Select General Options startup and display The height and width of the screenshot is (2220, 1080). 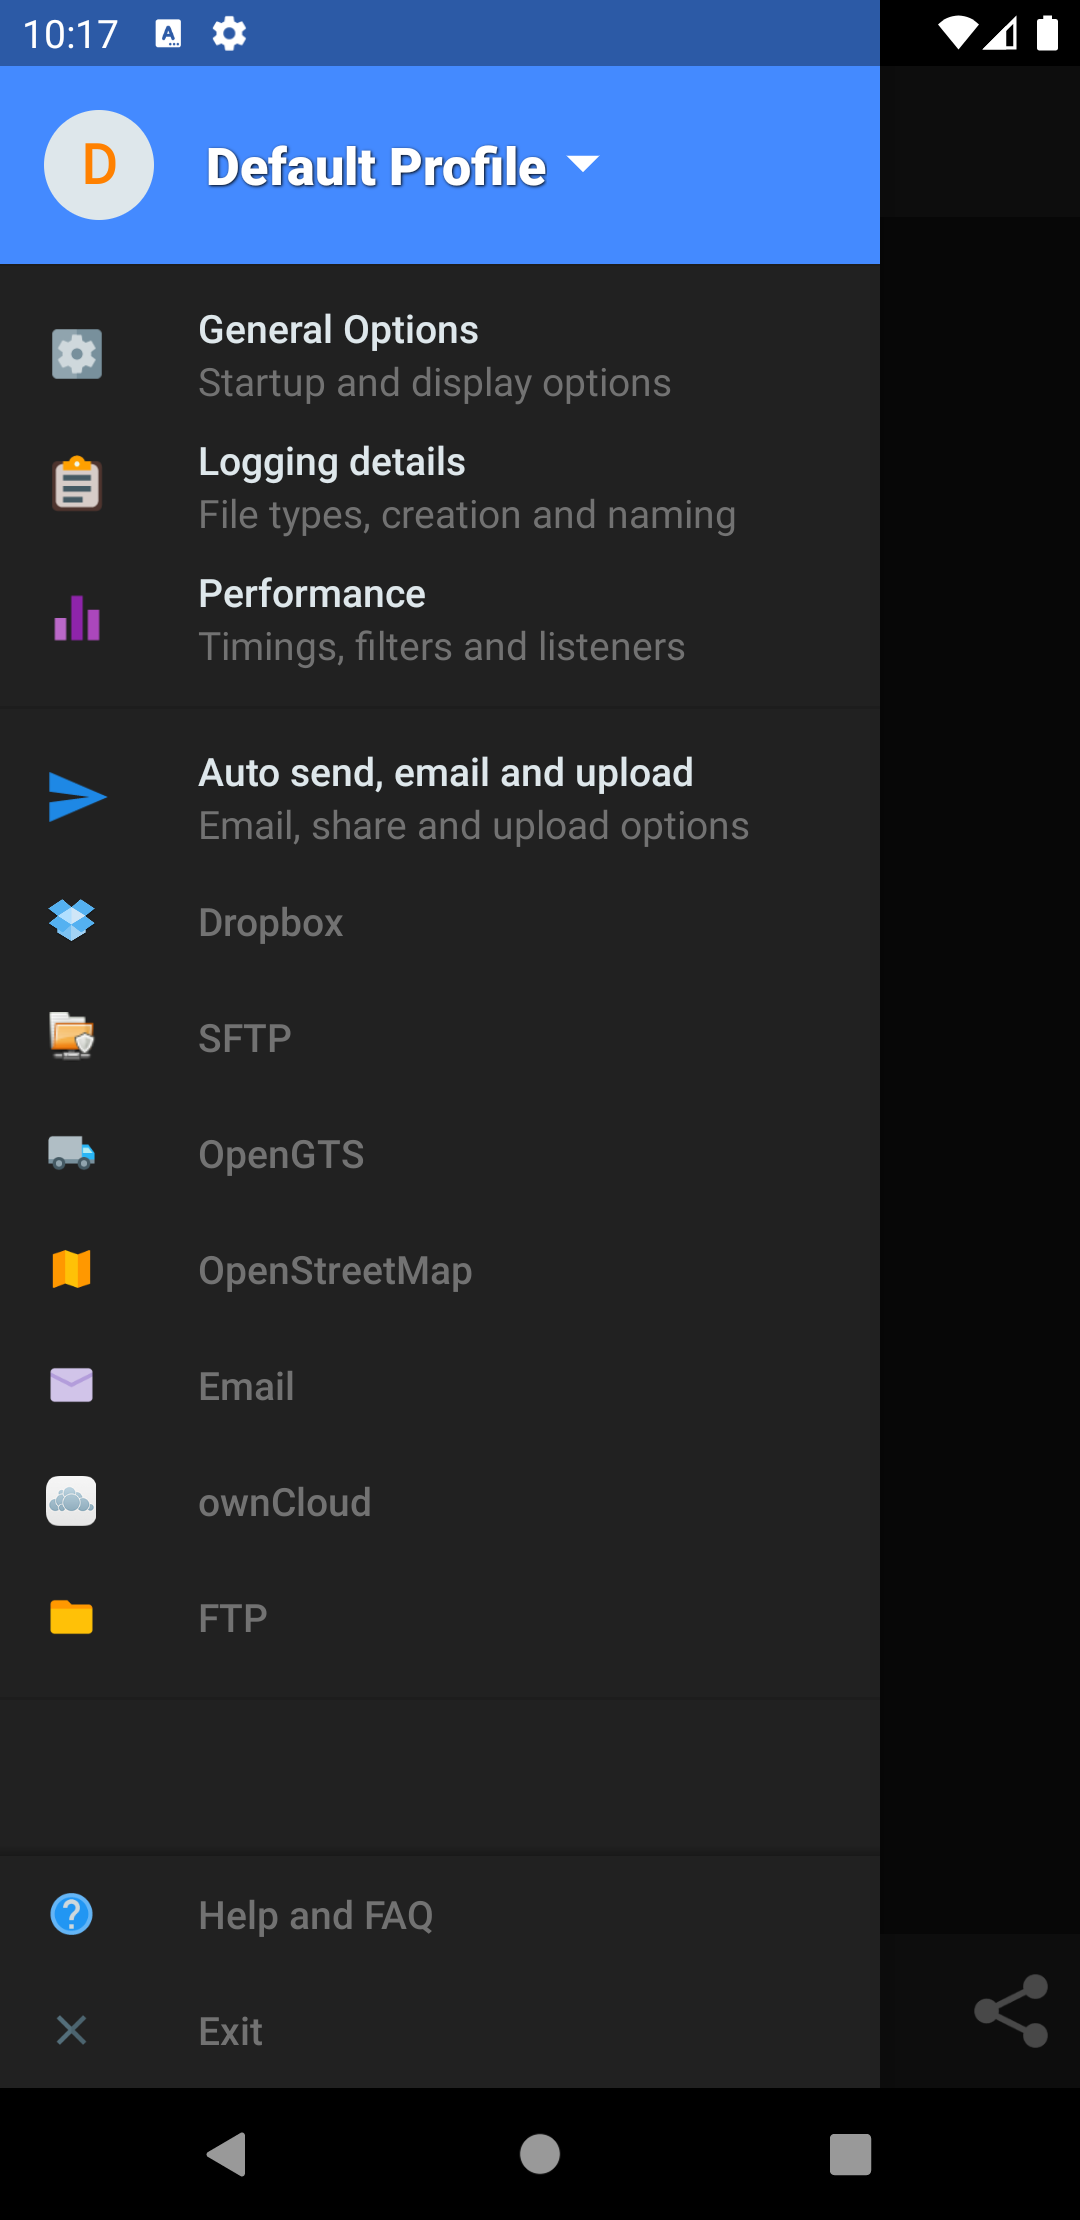pyautogui.click(x=435, y=356)
